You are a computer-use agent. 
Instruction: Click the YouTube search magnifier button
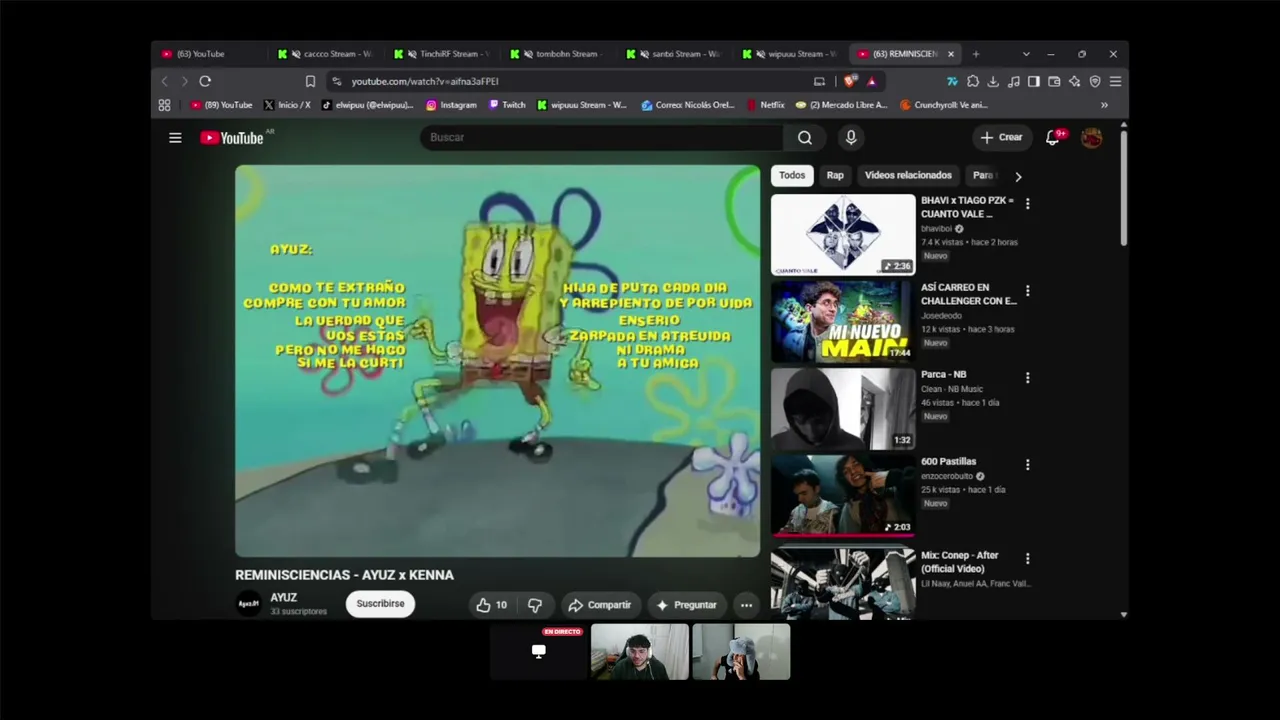(x=805, y=138)
